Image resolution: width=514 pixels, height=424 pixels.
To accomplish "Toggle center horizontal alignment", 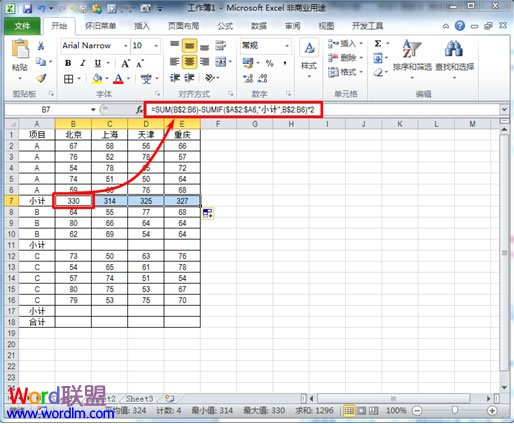I will tap(189, 62).
